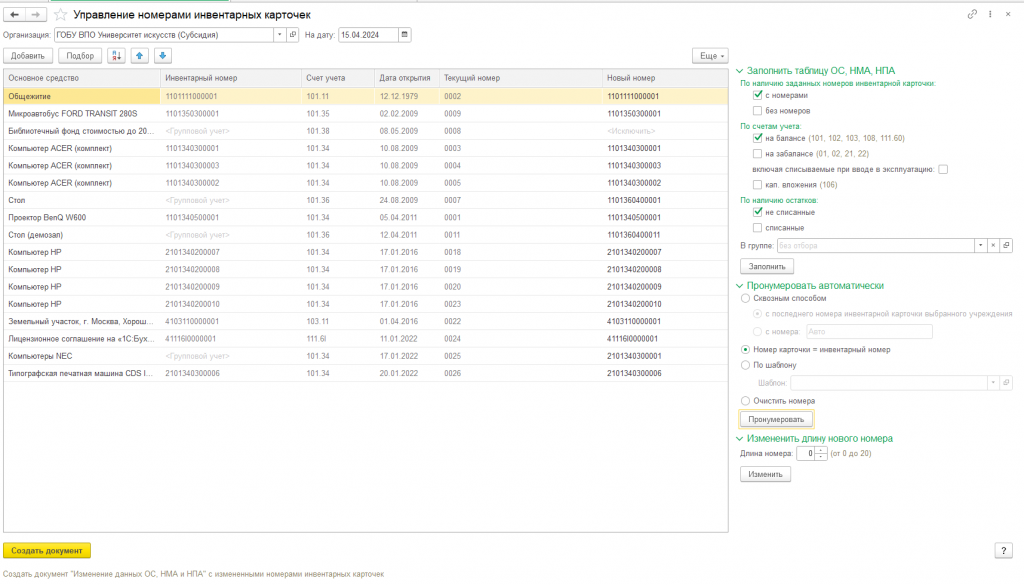Screen dimensions: 1024x585
Task: Open the three-dot form options menu
Action: tap(990, 14)
